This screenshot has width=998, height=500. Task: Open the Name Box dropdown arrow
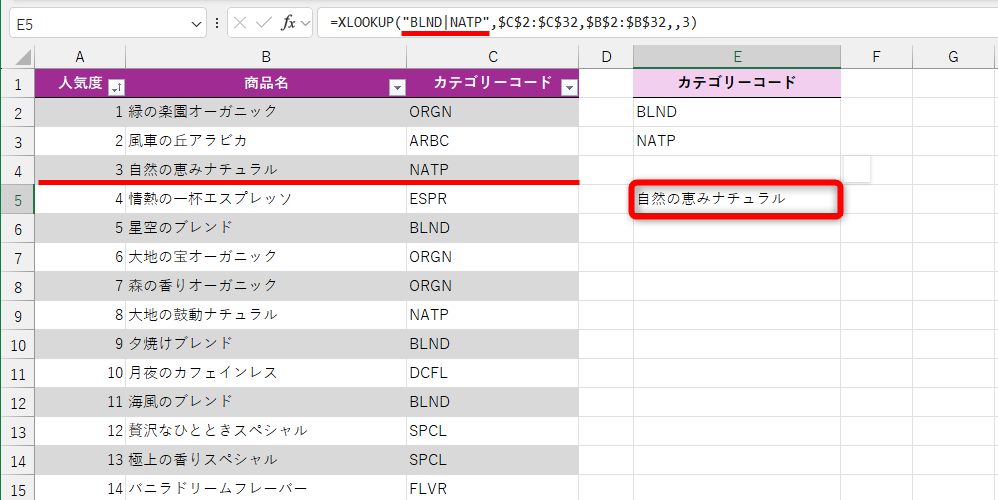195,24
